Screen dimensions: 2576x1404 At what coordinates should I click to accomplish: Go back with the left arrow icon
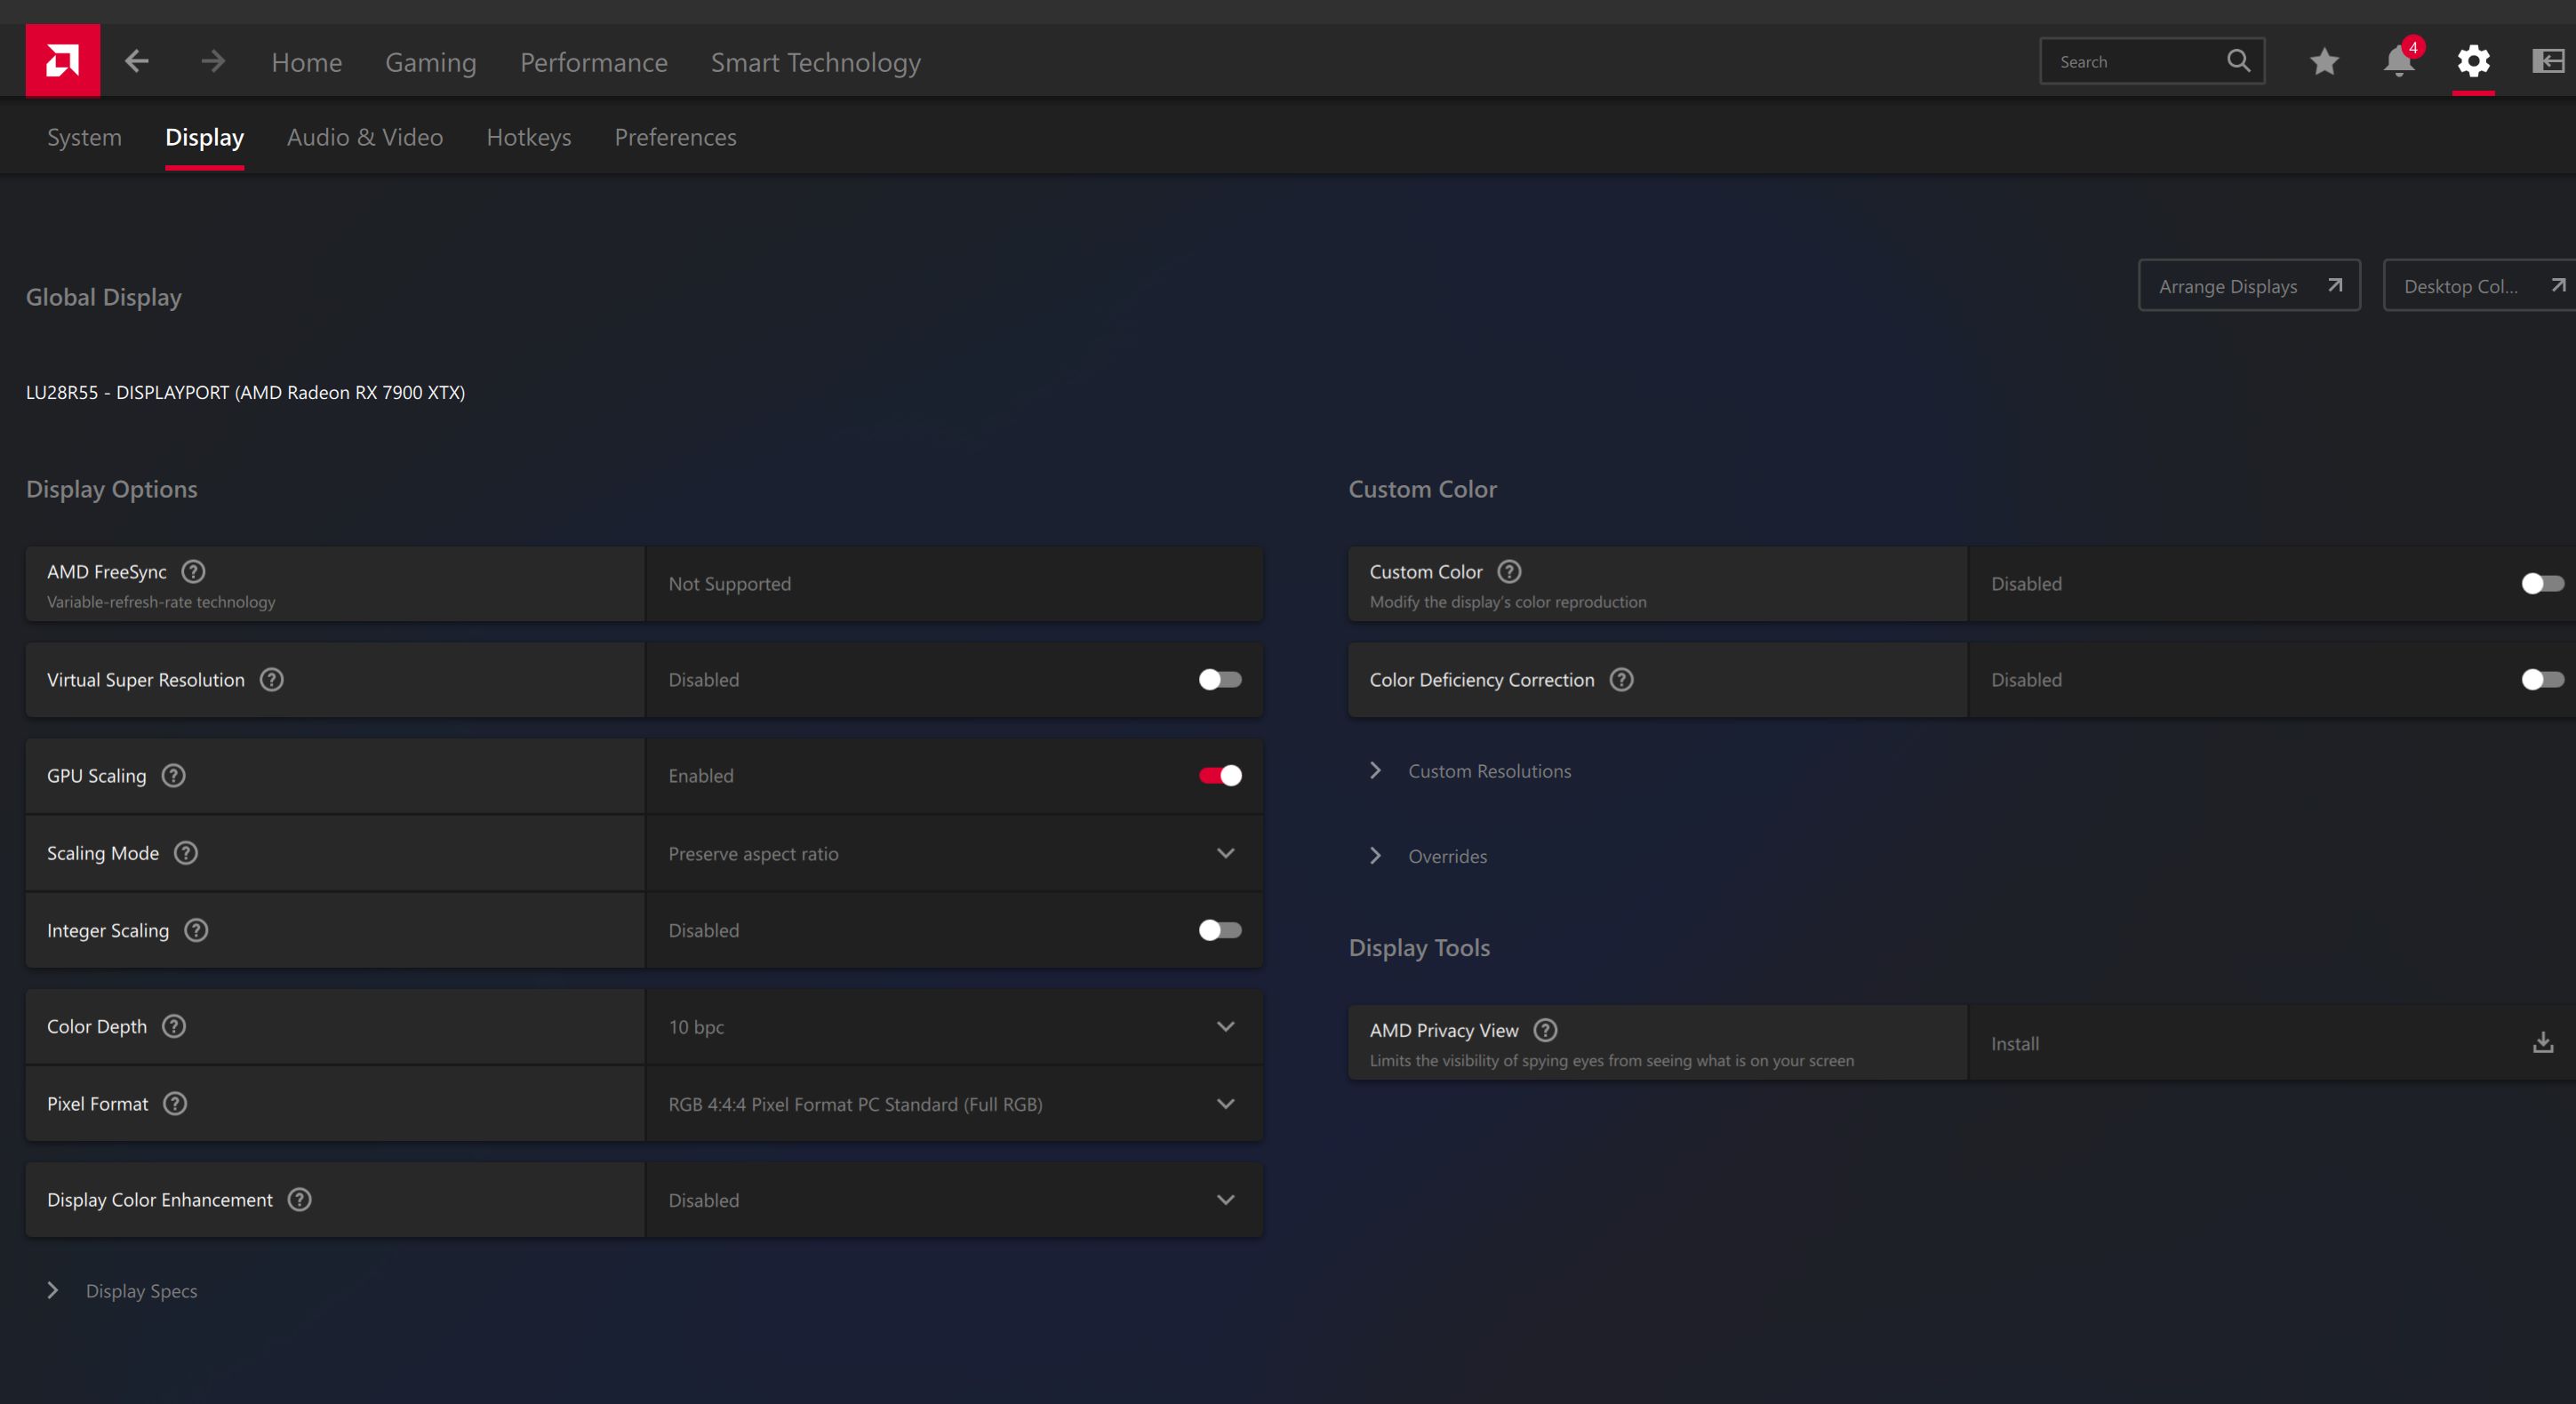pos(137,61)
